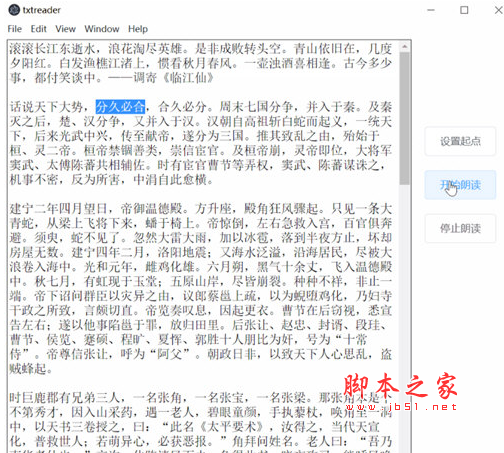Click the text 白发渔樵江渚上

(102, 63)
